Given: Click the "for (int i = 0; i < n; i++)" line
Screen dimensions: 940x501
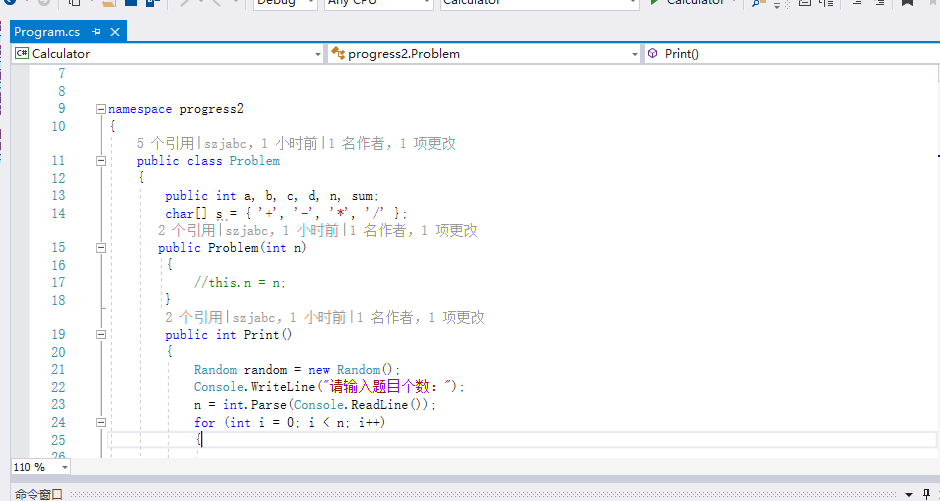Looking at the screenshot, I should point(289,422).
